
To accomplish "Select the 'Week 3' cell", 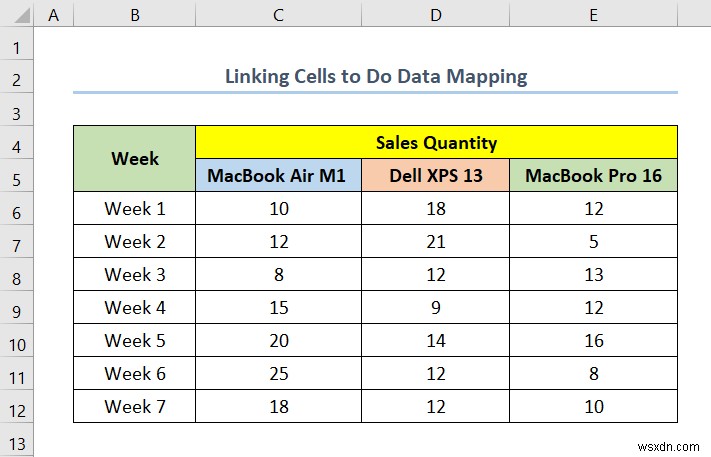I will pyautogui.click(x=135, y=274).
